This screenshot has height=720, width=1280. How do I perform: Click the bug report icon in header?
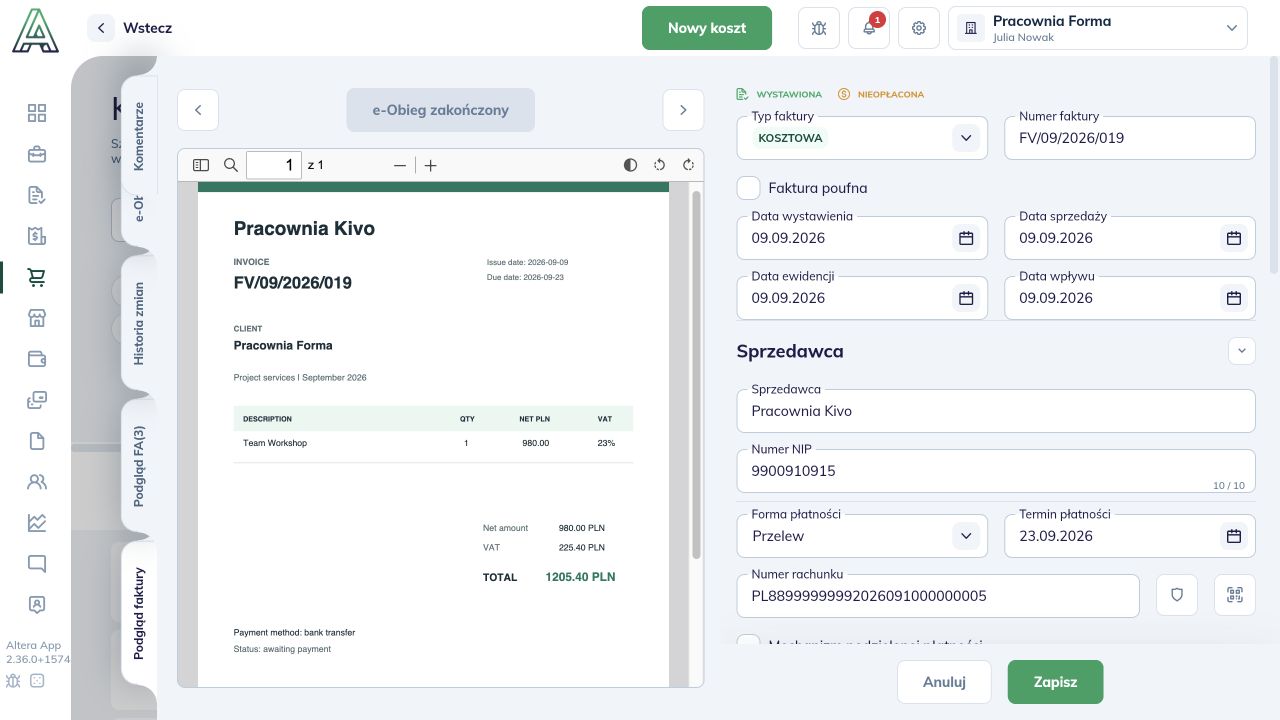tap(819, 28)
